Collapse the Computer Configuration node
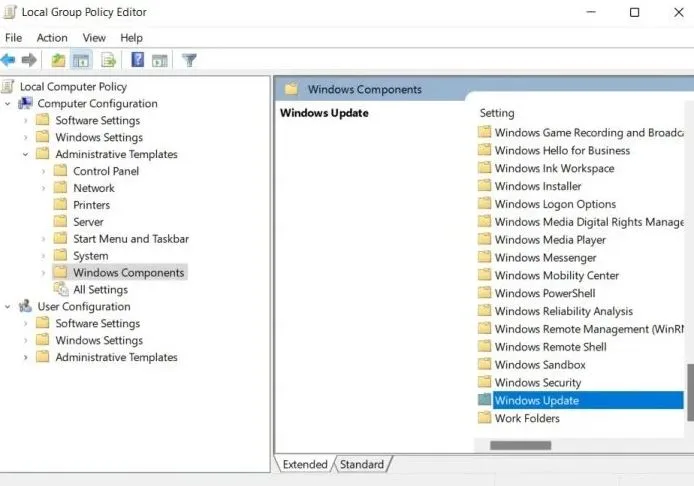The image size is (694, 486). pyautogui.click(x=8, y=104)
